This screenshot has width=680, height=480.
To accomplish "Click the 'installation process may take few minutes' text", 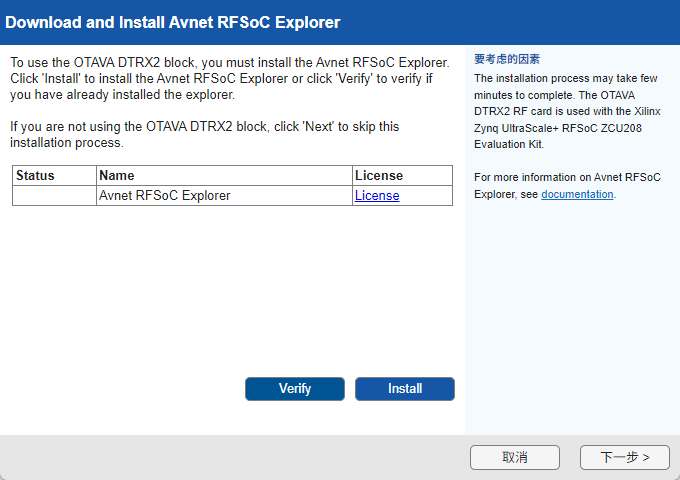I will 565,77.
